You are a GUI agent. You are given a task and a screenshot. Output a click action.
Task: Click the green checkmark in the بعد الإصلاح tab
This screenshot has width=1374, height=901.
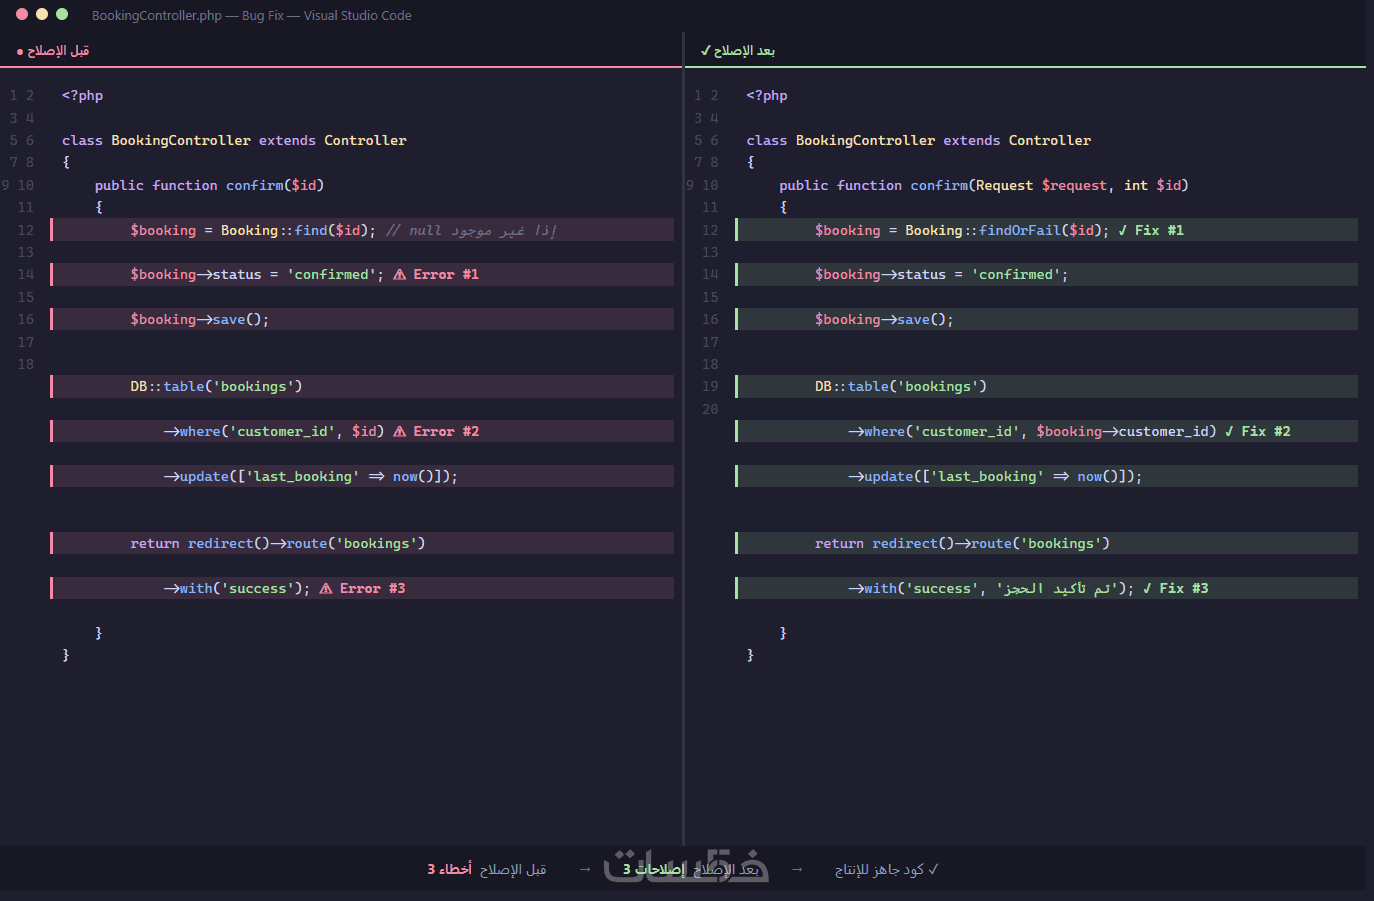[705, 50]
